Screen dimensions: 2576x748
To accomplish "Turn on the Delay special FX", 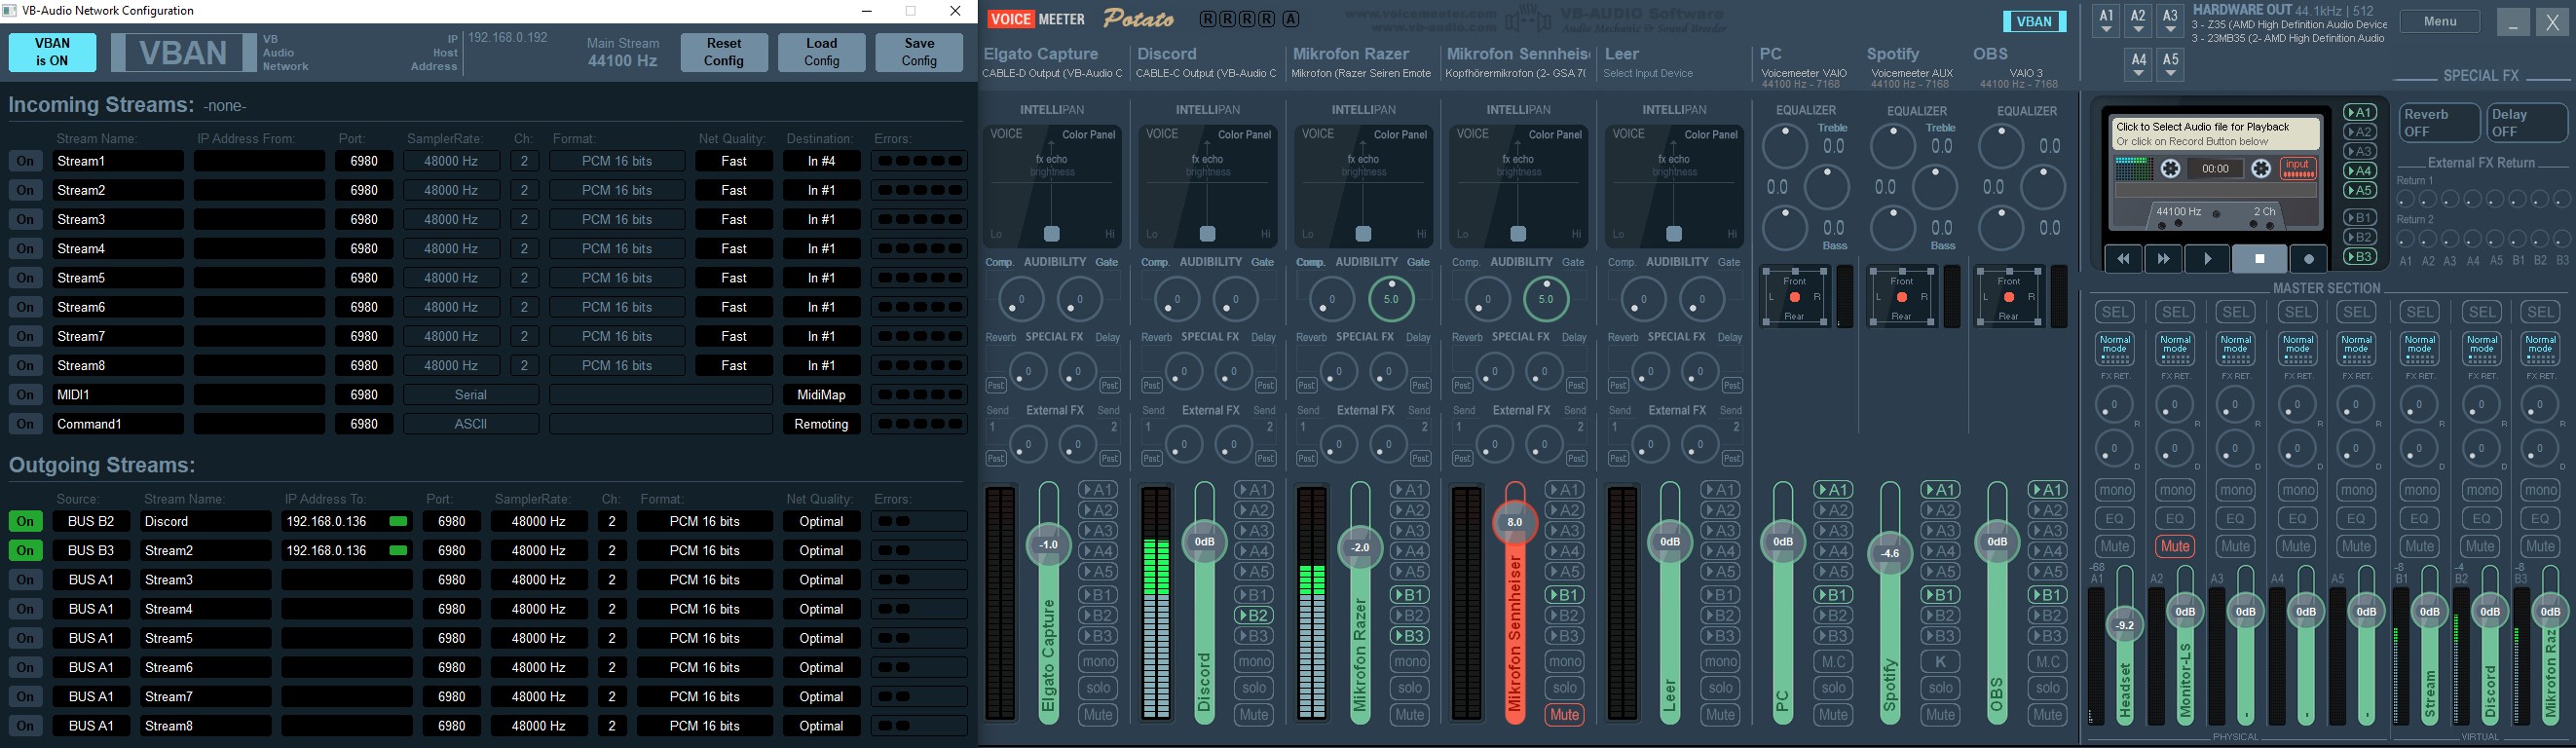I will 2527,123.
